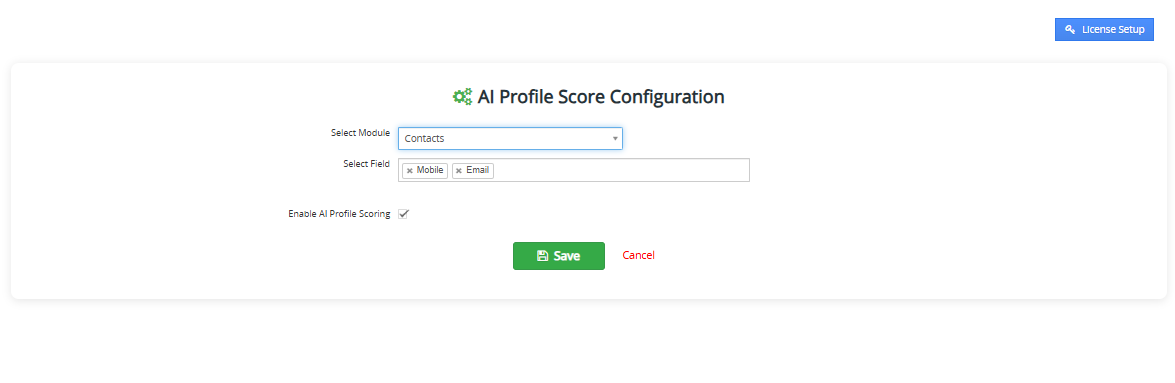1175x383 pixels.
Task: Click the Select Module label
Action: tap(360, 133)
